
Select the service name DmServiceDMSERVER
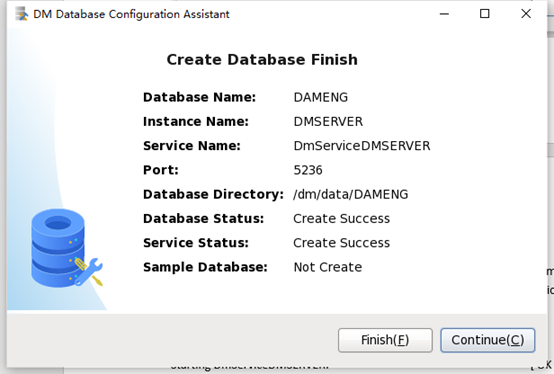pos(362,146)
